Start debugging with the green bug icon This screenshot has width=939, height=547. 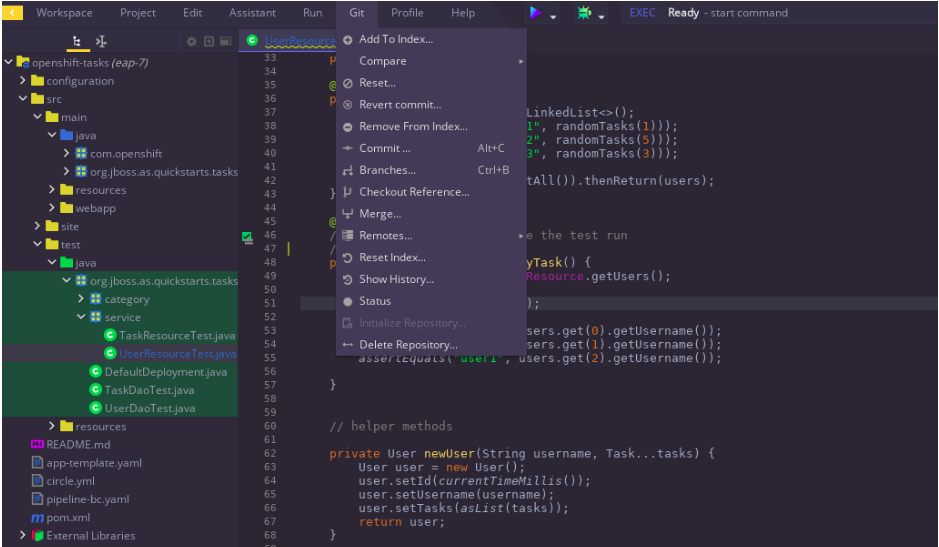coord(584,13)
